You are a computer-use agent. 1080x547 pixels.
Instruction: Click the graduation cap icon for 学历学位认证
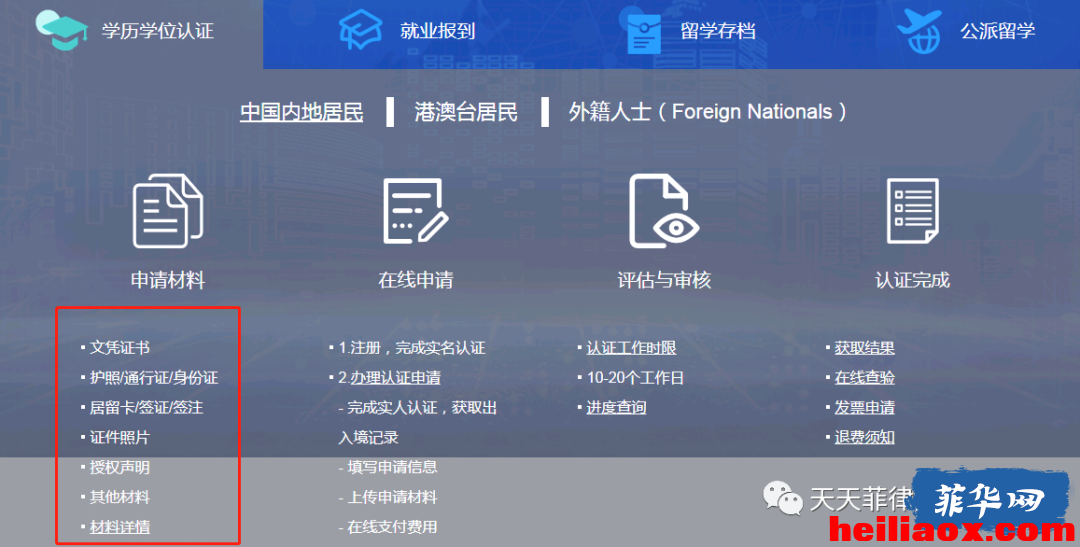click(x=61, y=30)
